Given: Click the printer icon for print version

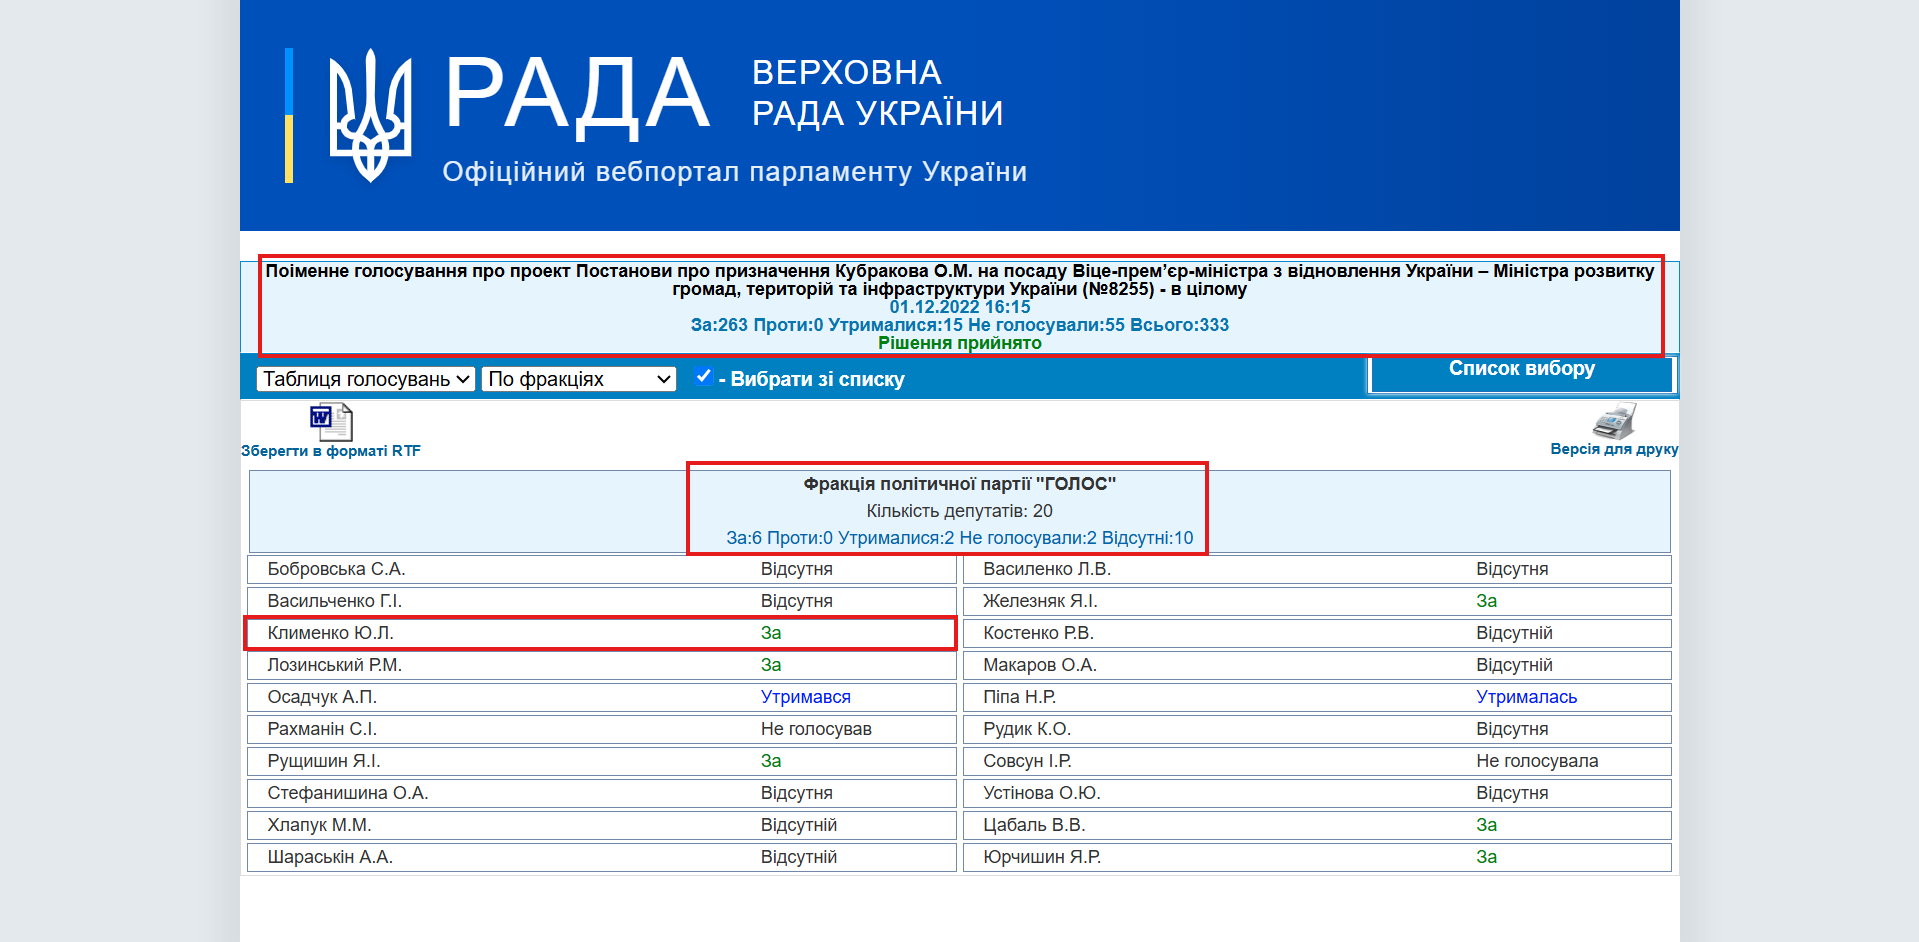Looking at the screenshot, I should tap(1614, 421).
